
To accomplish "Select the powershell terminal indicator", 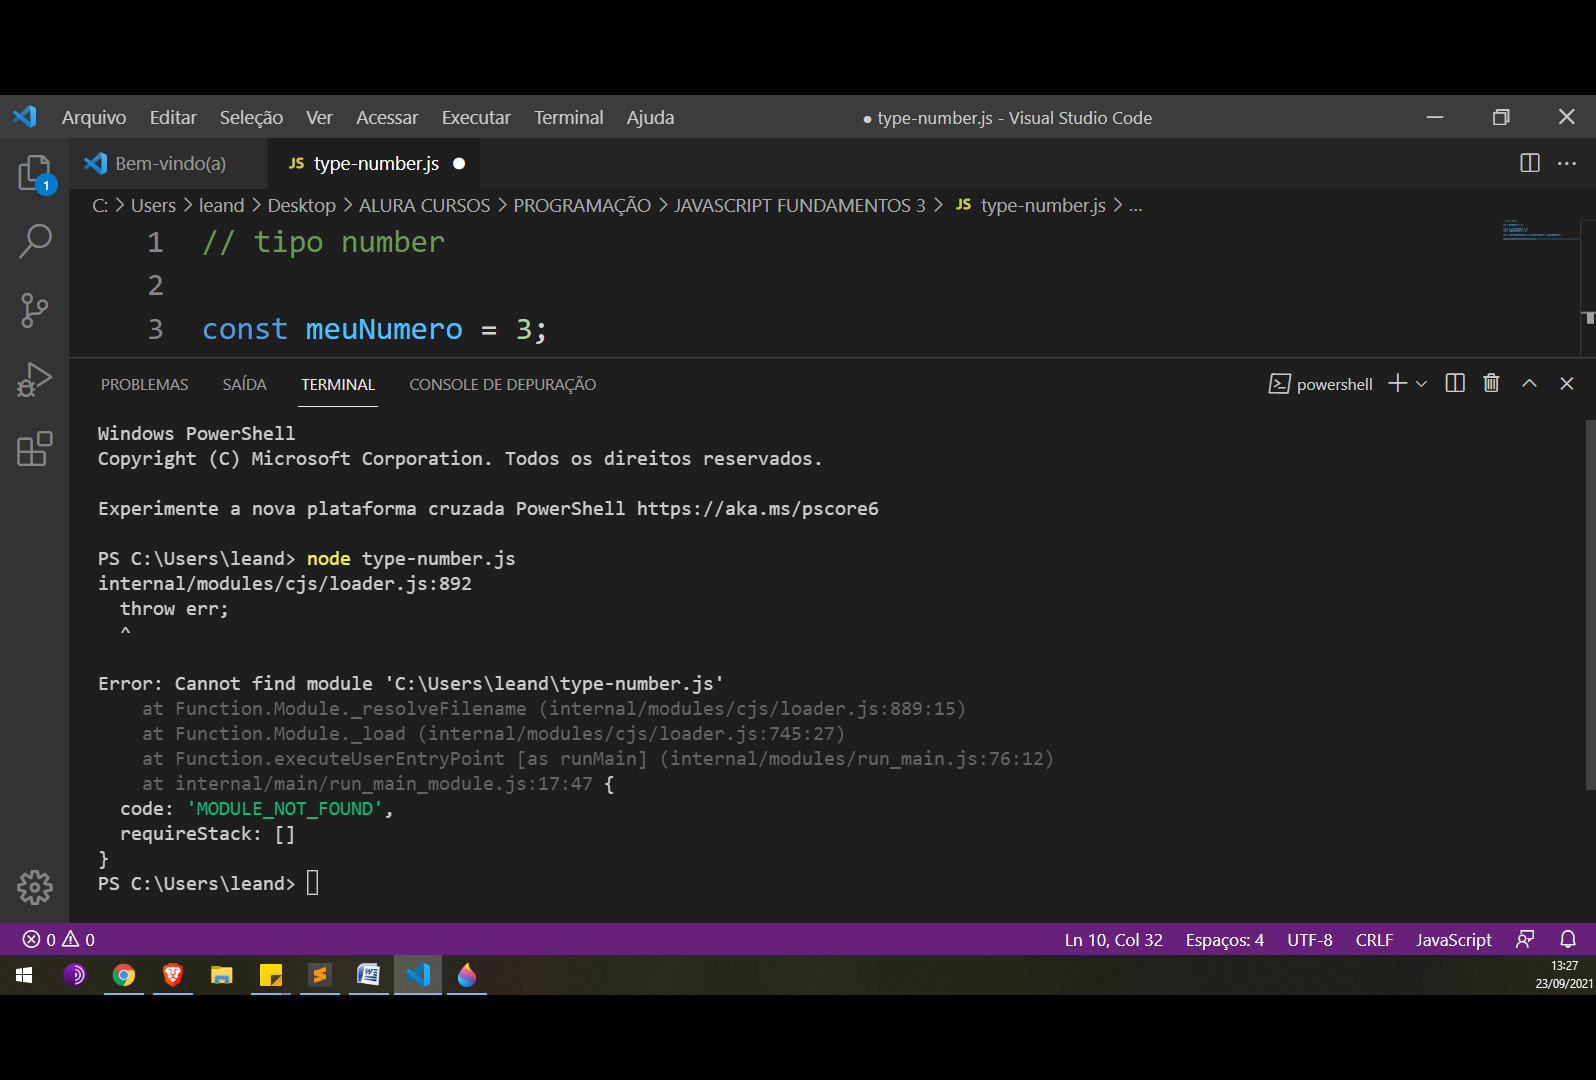I will pyautogui.click(x=1320, y=384).
